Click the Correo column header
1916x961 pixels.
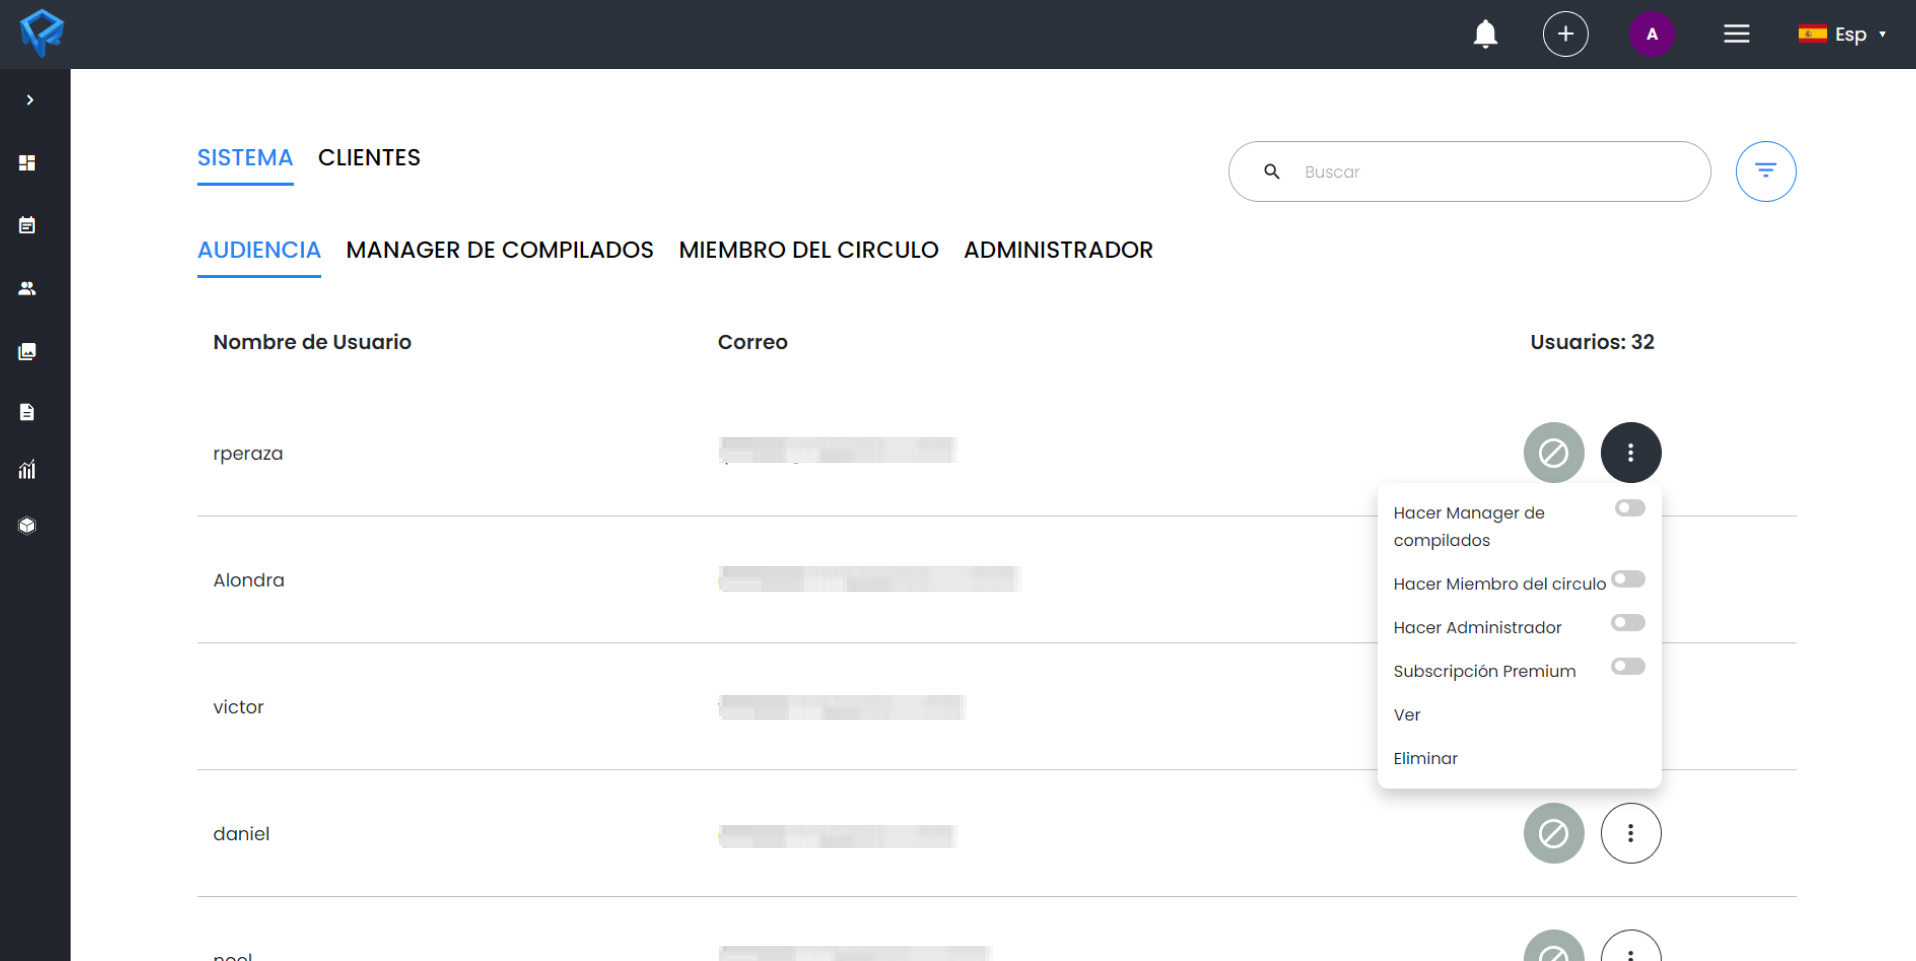[752, 342]
